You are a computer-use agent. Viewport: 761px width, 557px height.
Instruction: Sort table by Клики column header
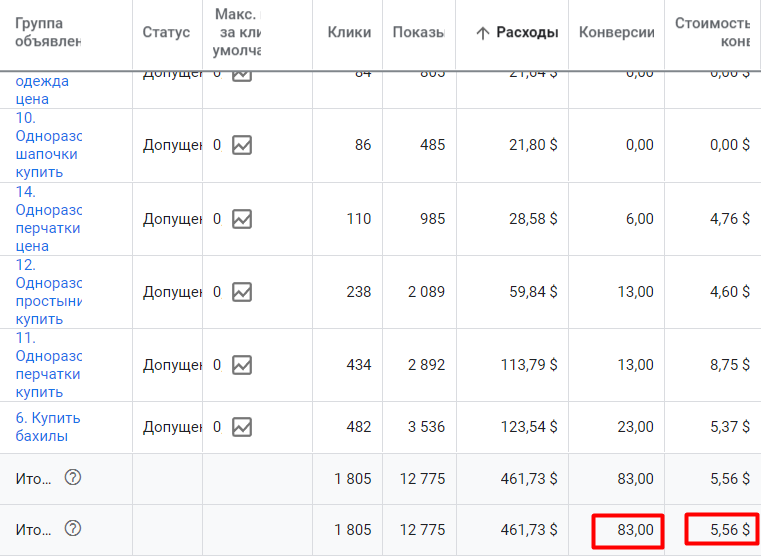[349, 32]
